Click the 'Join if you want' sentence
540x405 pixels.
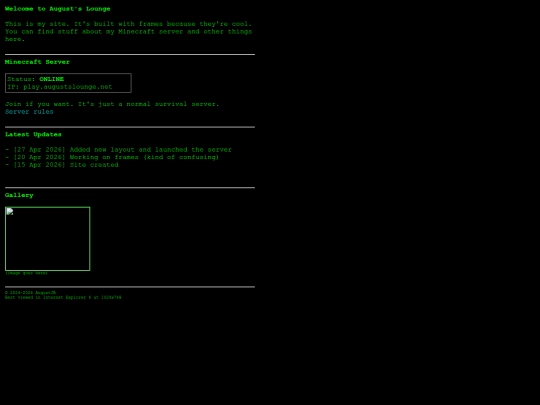112,104
